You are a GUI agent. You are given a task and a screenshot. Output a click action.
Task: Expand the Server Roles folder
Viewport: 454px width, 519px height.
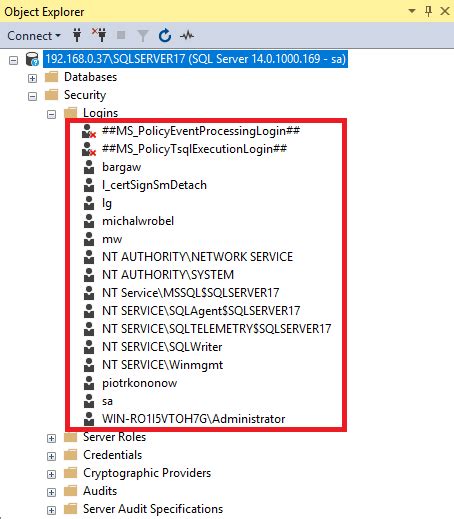[x=51, y=438]
